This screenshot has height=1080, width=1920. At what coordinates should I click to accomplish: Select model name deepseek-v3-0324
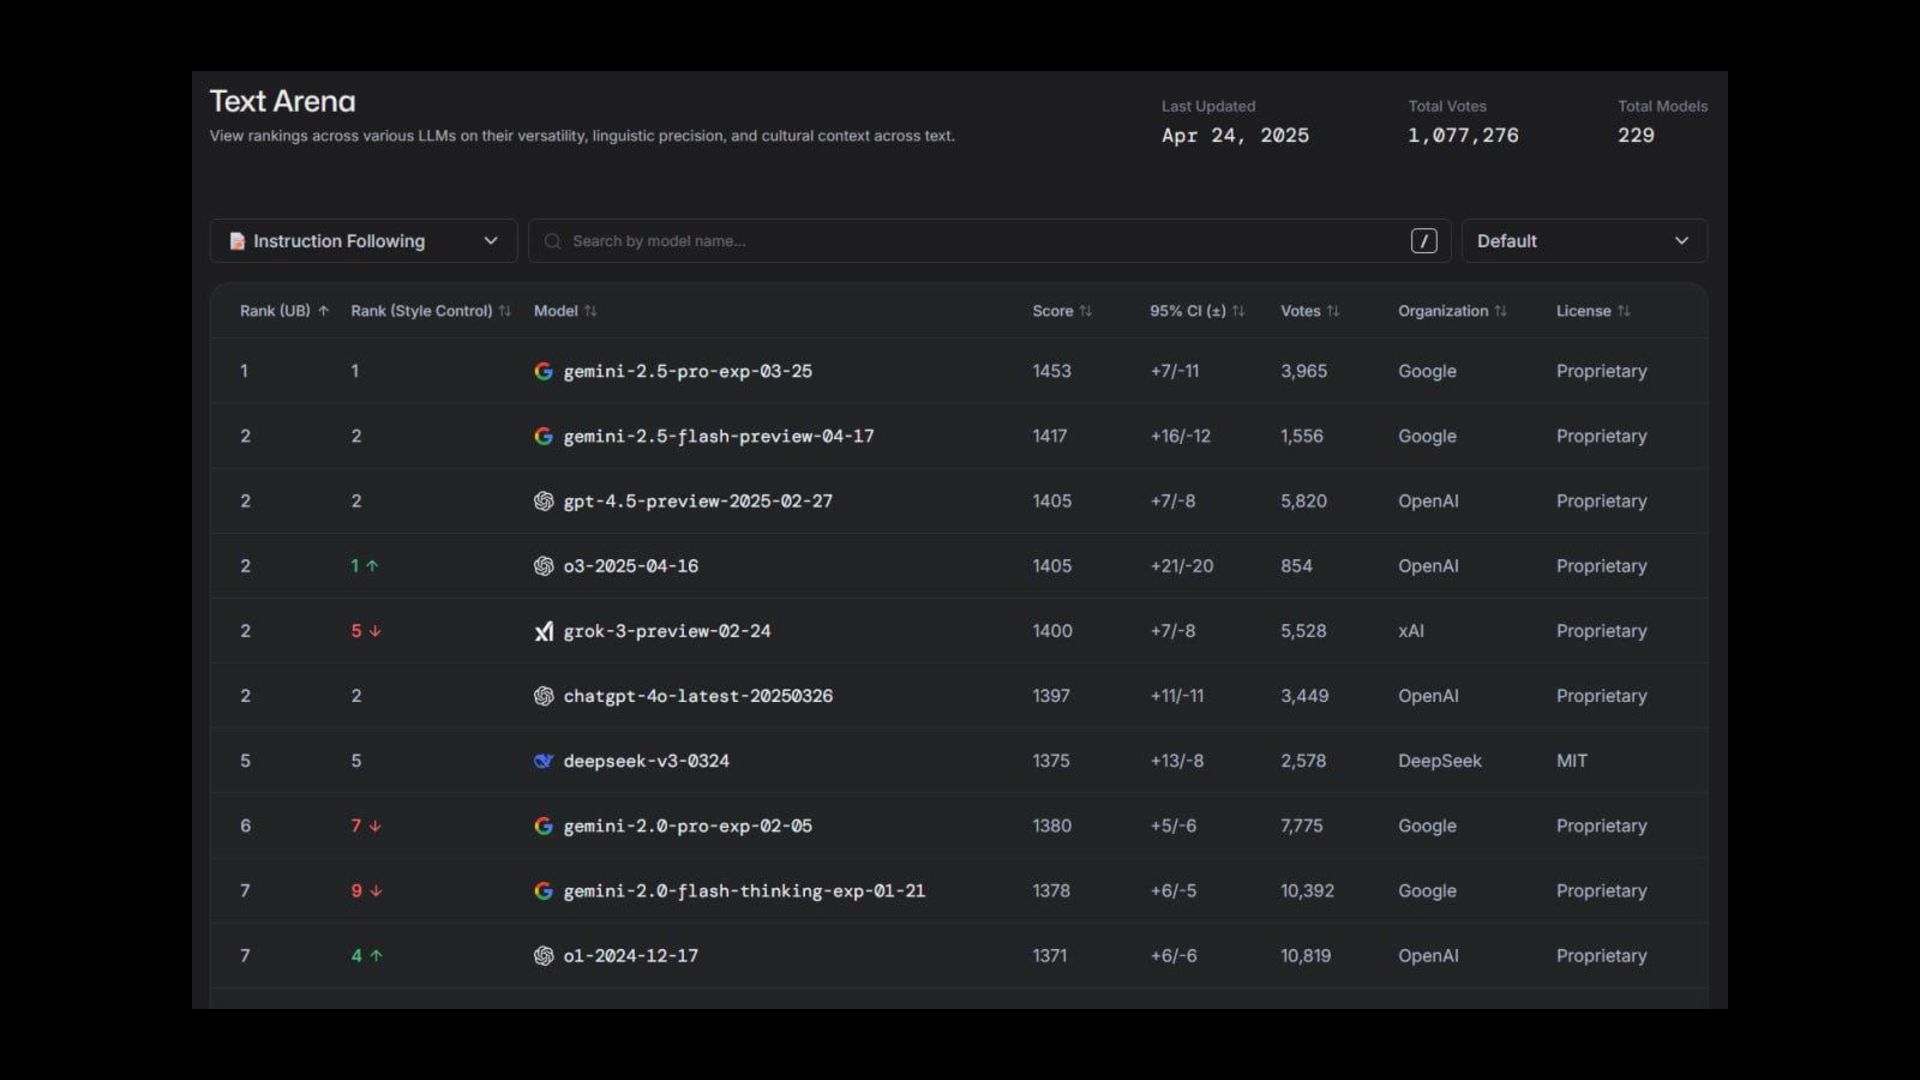646,761
